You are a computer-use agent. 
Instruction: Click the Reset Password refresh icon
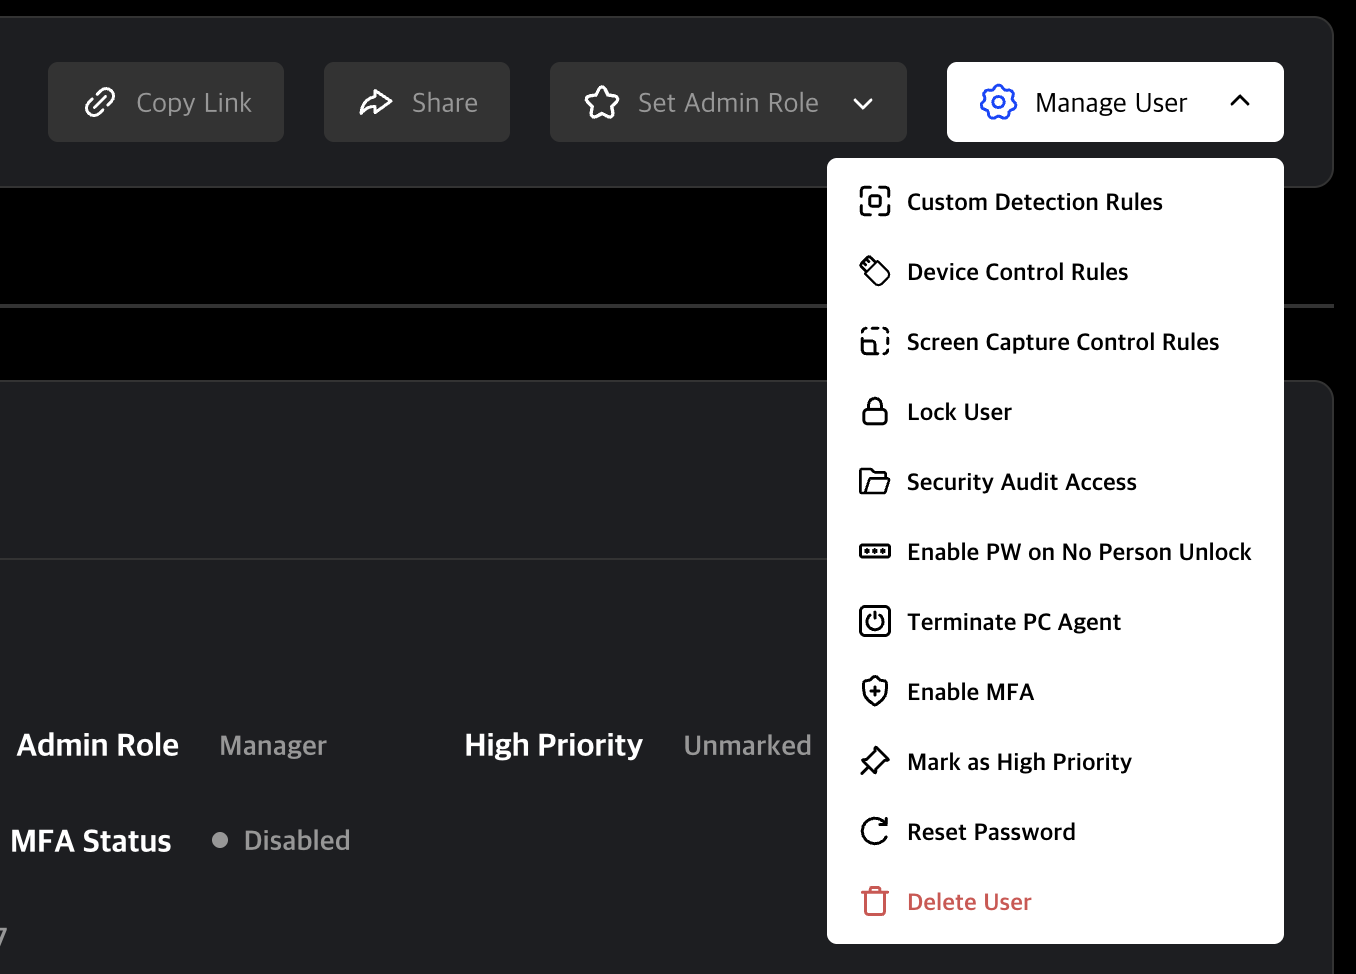[x=875, y=831]
